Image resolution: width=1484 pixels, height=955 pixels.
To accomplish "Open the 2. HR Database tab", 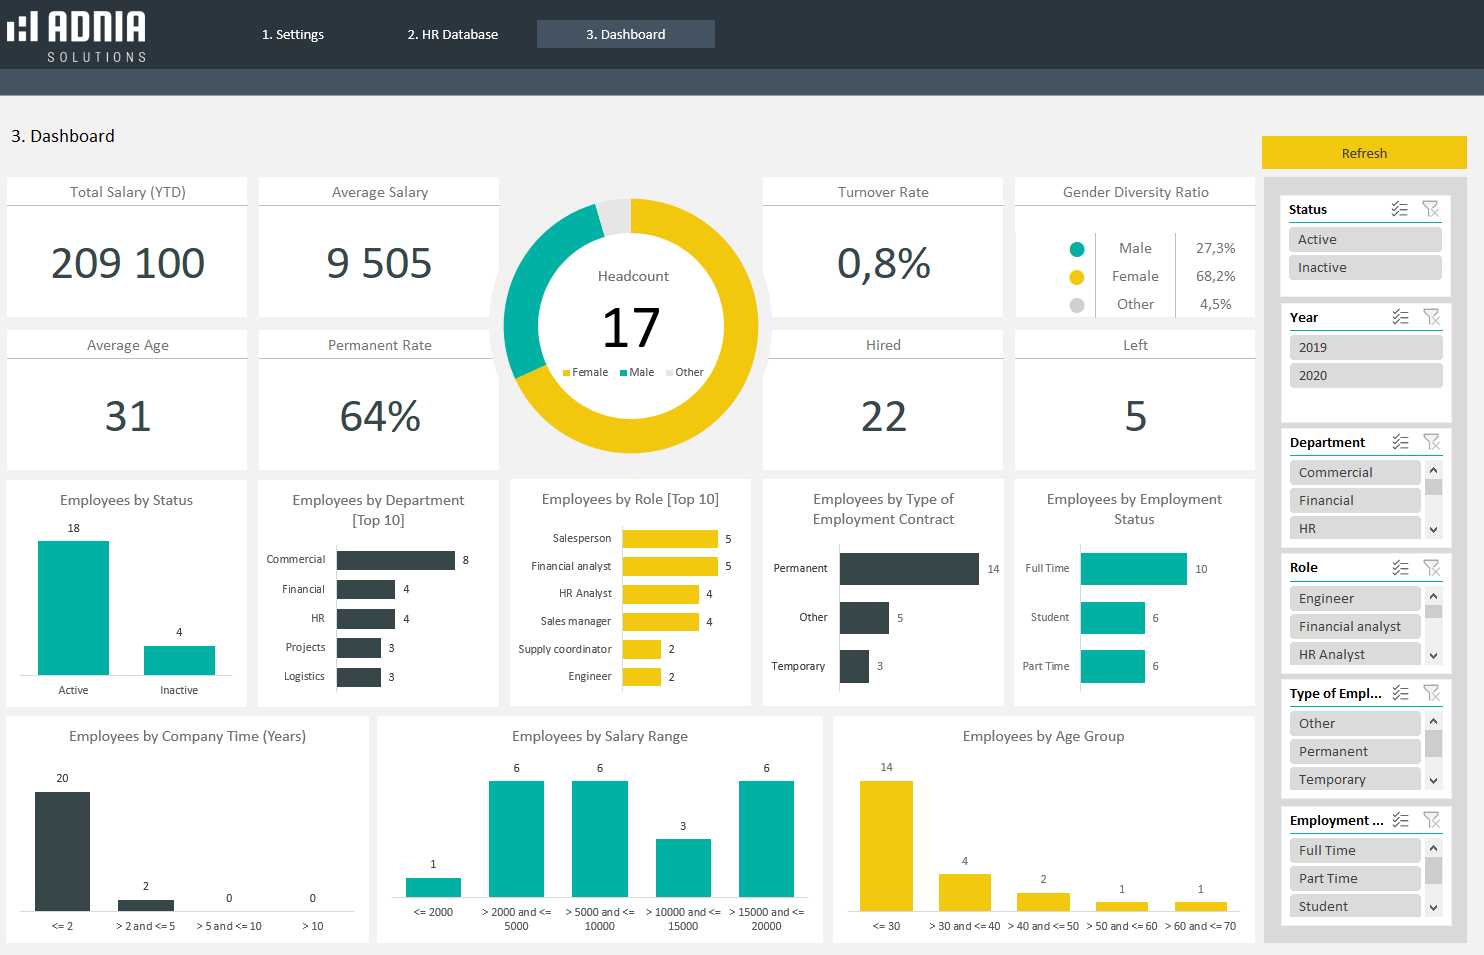I will tap(452, 33).
